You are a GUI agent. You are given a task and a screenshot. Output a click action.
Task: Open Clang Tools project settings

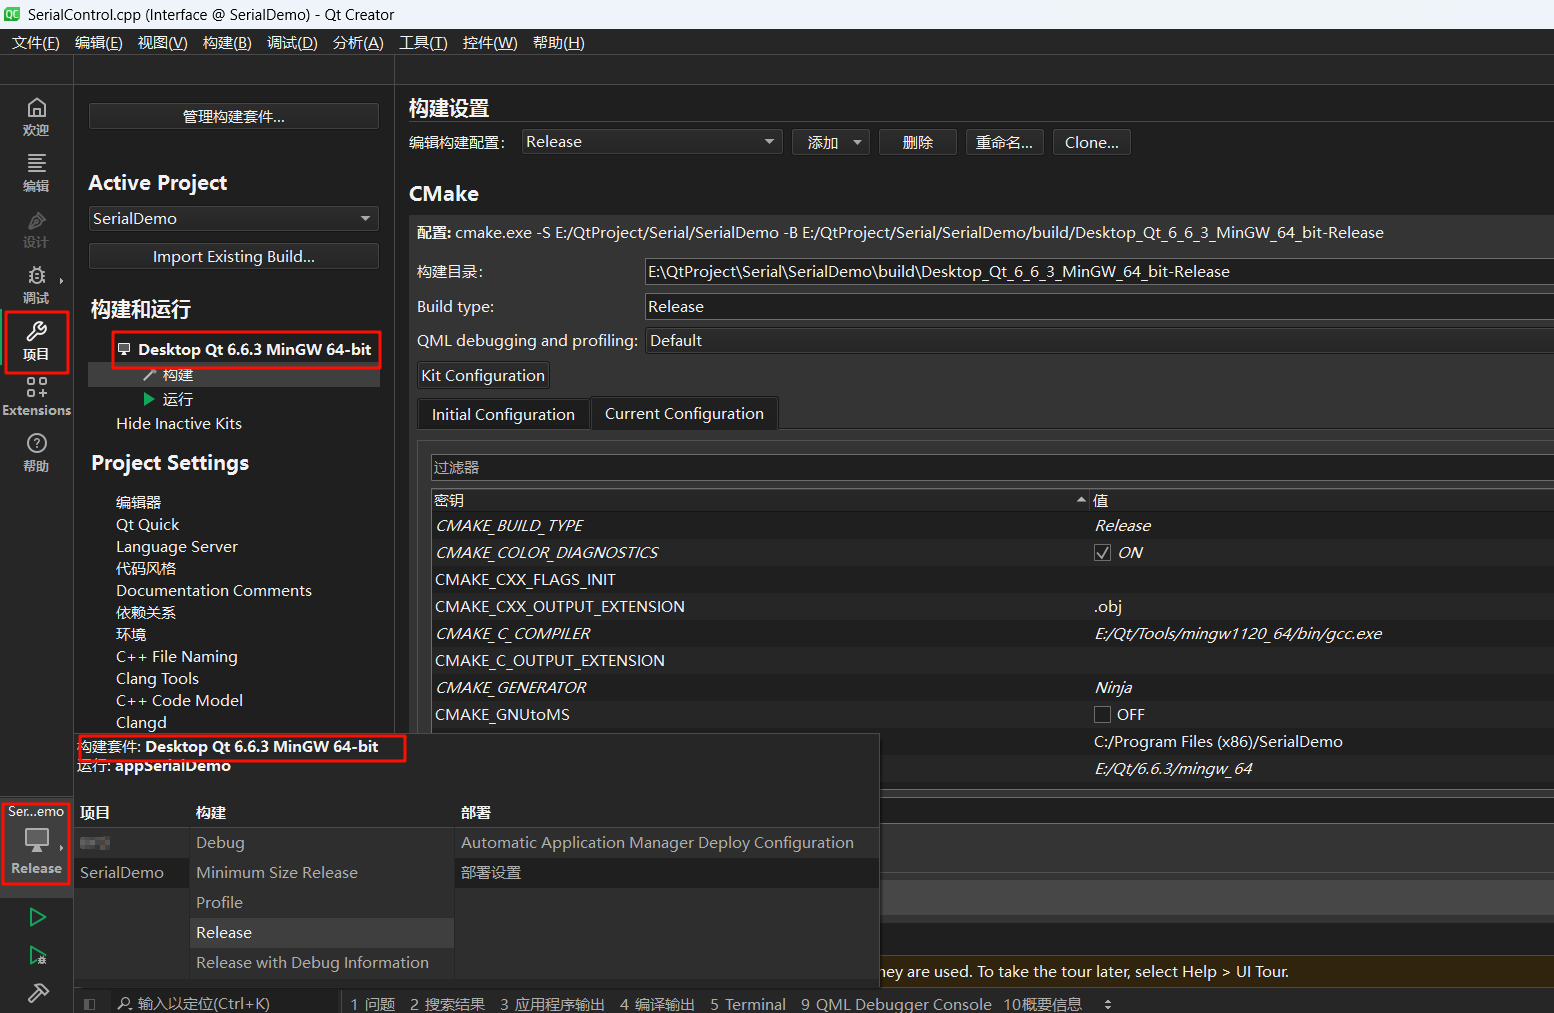(157, 678)
